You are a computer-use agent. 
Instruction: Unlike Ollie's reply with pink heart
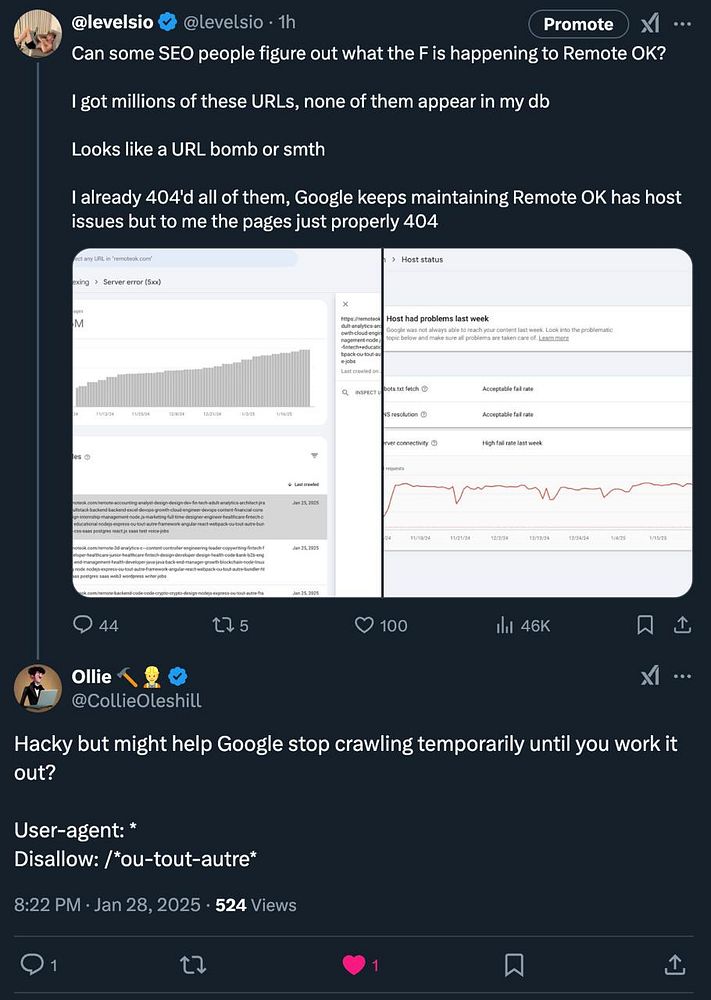tap(354, 965)
